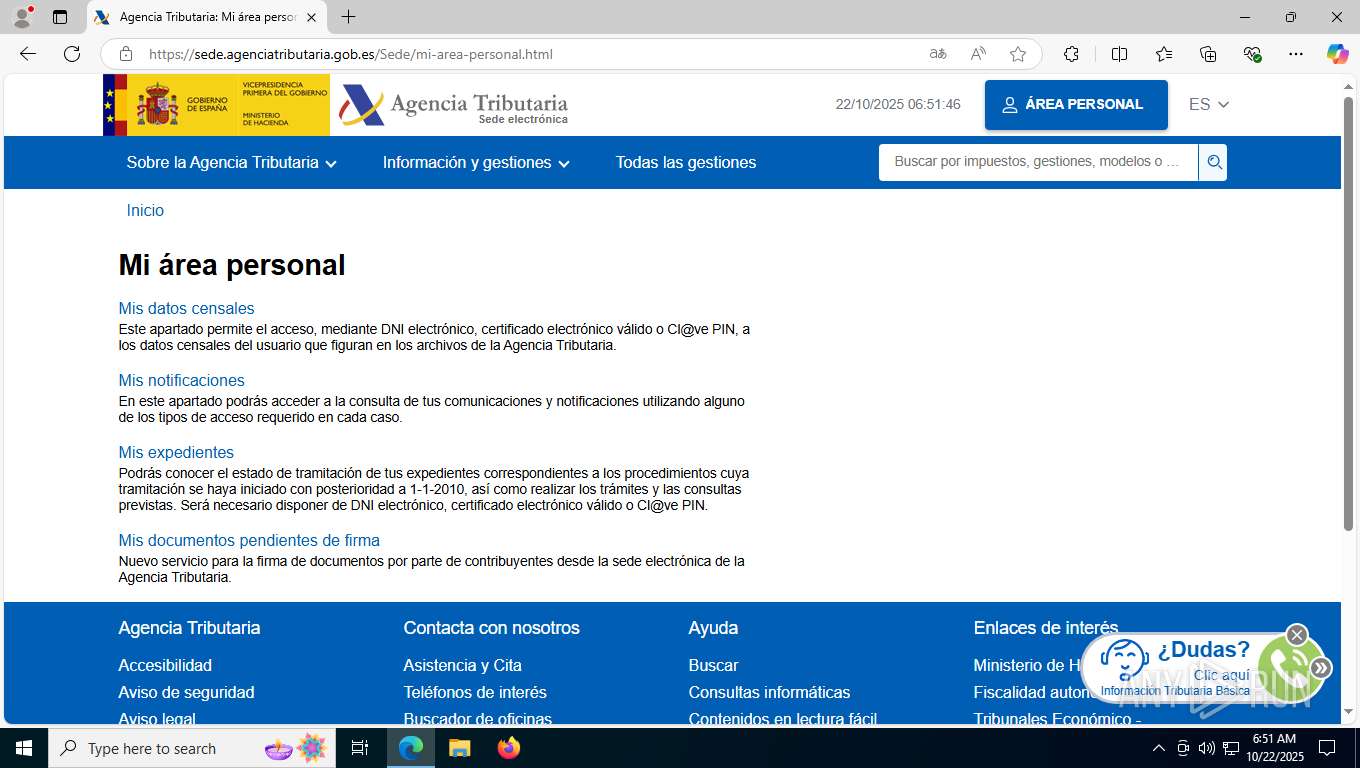
Task: Add this page to favorites with star icon
Action: pyautogui.click(x=1018, y=54)
